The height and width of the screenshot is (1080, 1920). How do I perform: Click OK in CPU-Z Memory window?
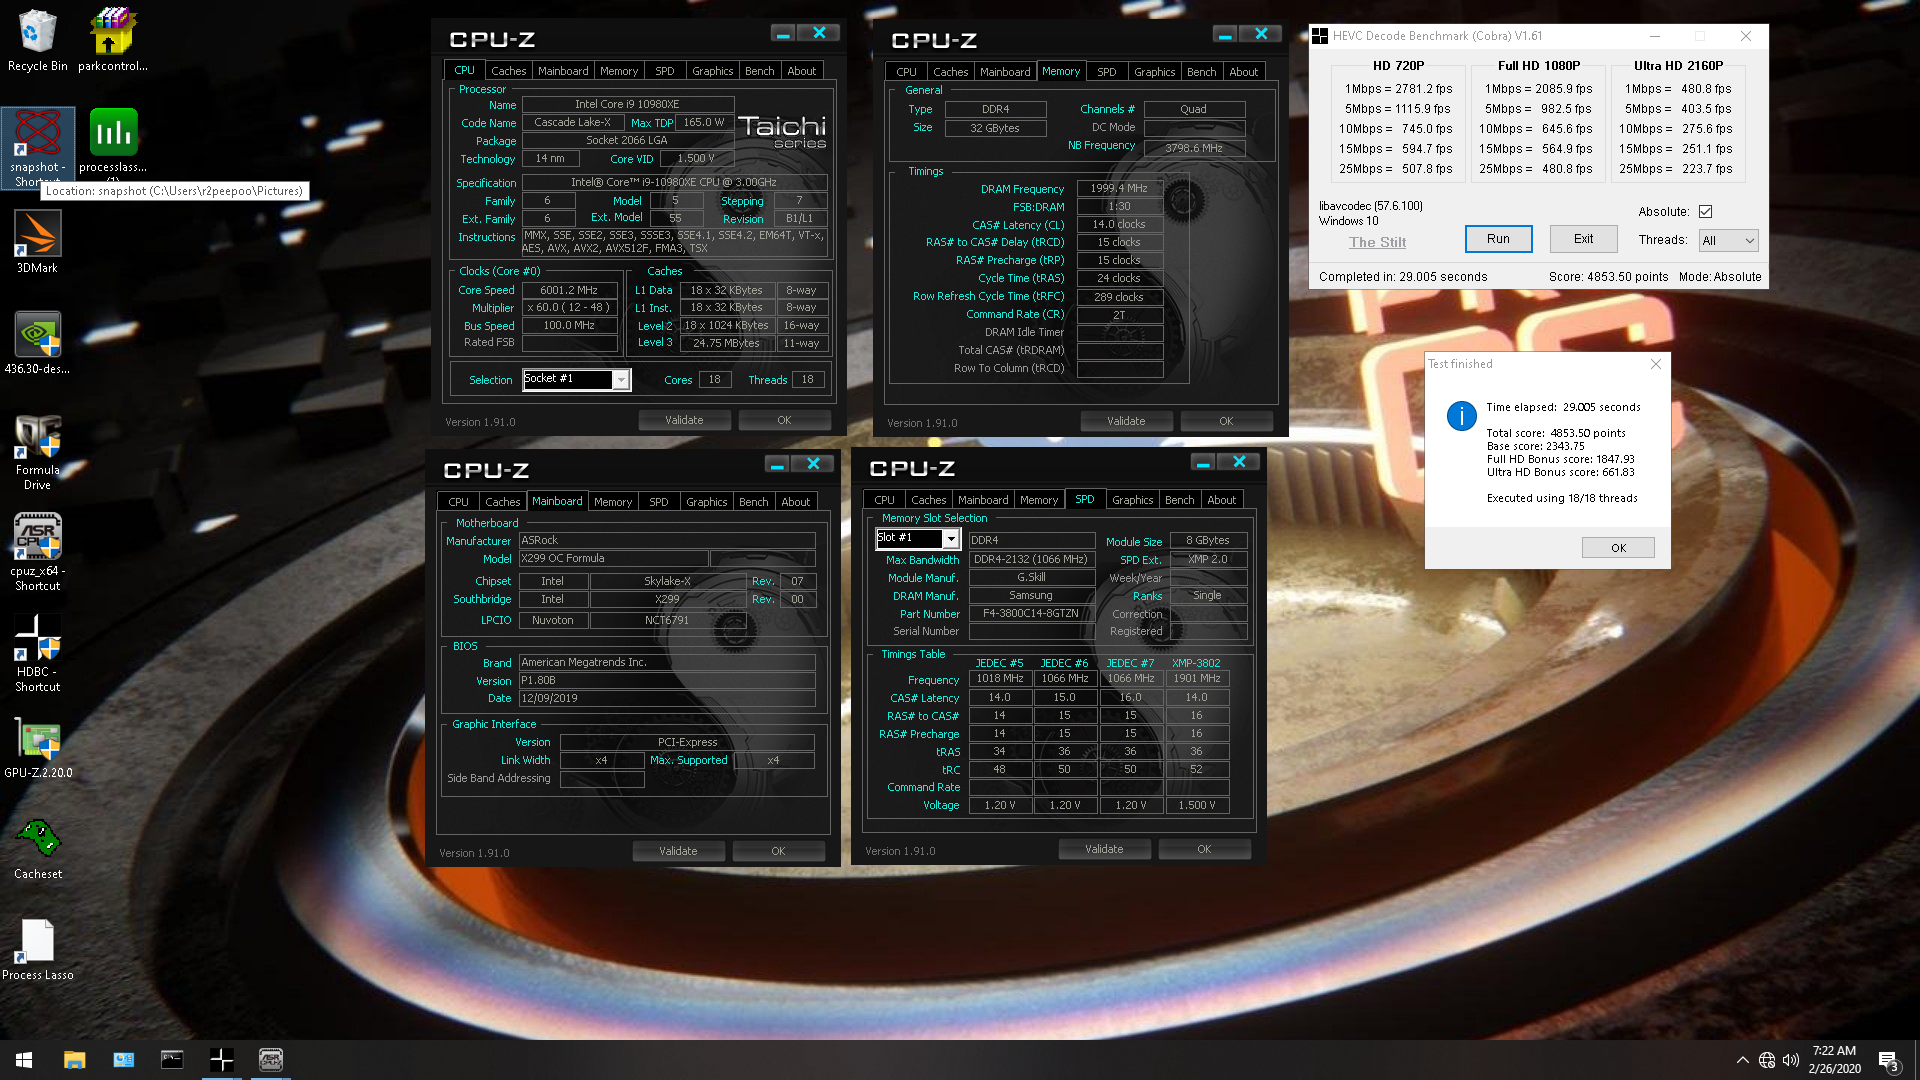1226,421
